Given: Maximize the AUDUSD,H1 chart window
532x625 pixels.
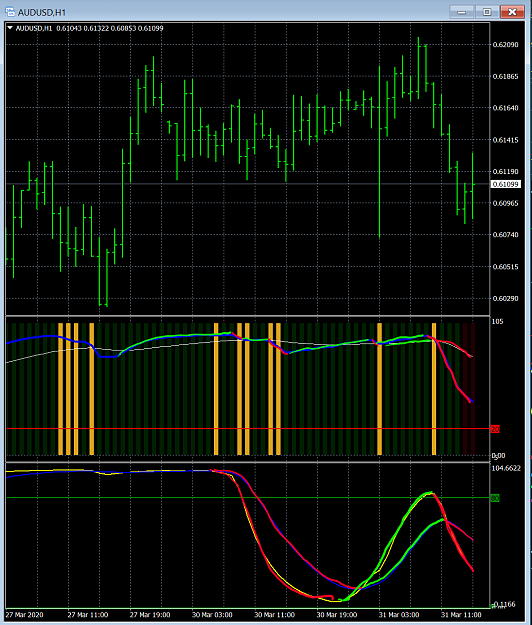Looking at the screenshot, I should (487, 12).
